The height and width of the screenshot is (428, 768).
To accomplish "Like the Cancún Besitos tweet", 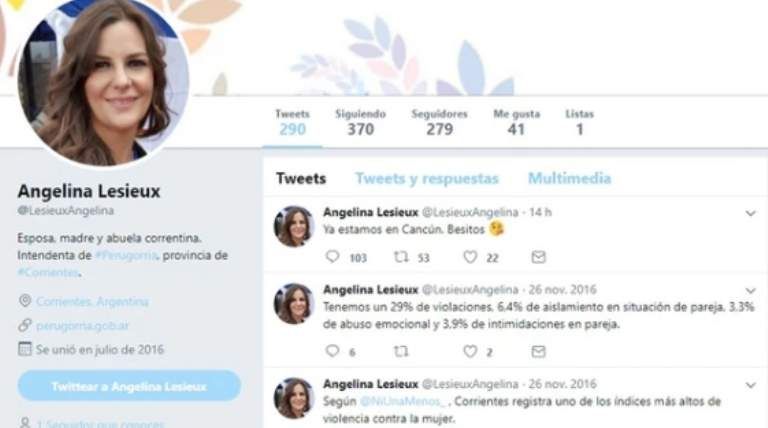I will 470,257.
